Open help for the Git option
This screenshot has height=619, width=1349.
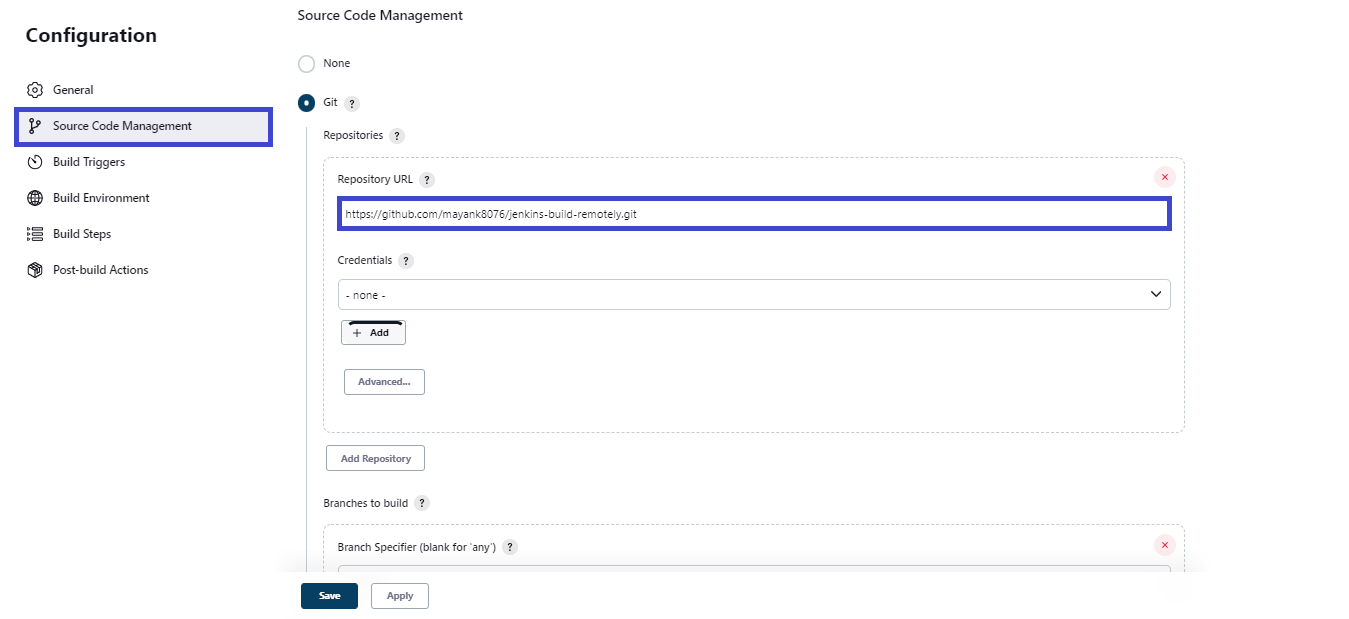[x=353, y=102]
